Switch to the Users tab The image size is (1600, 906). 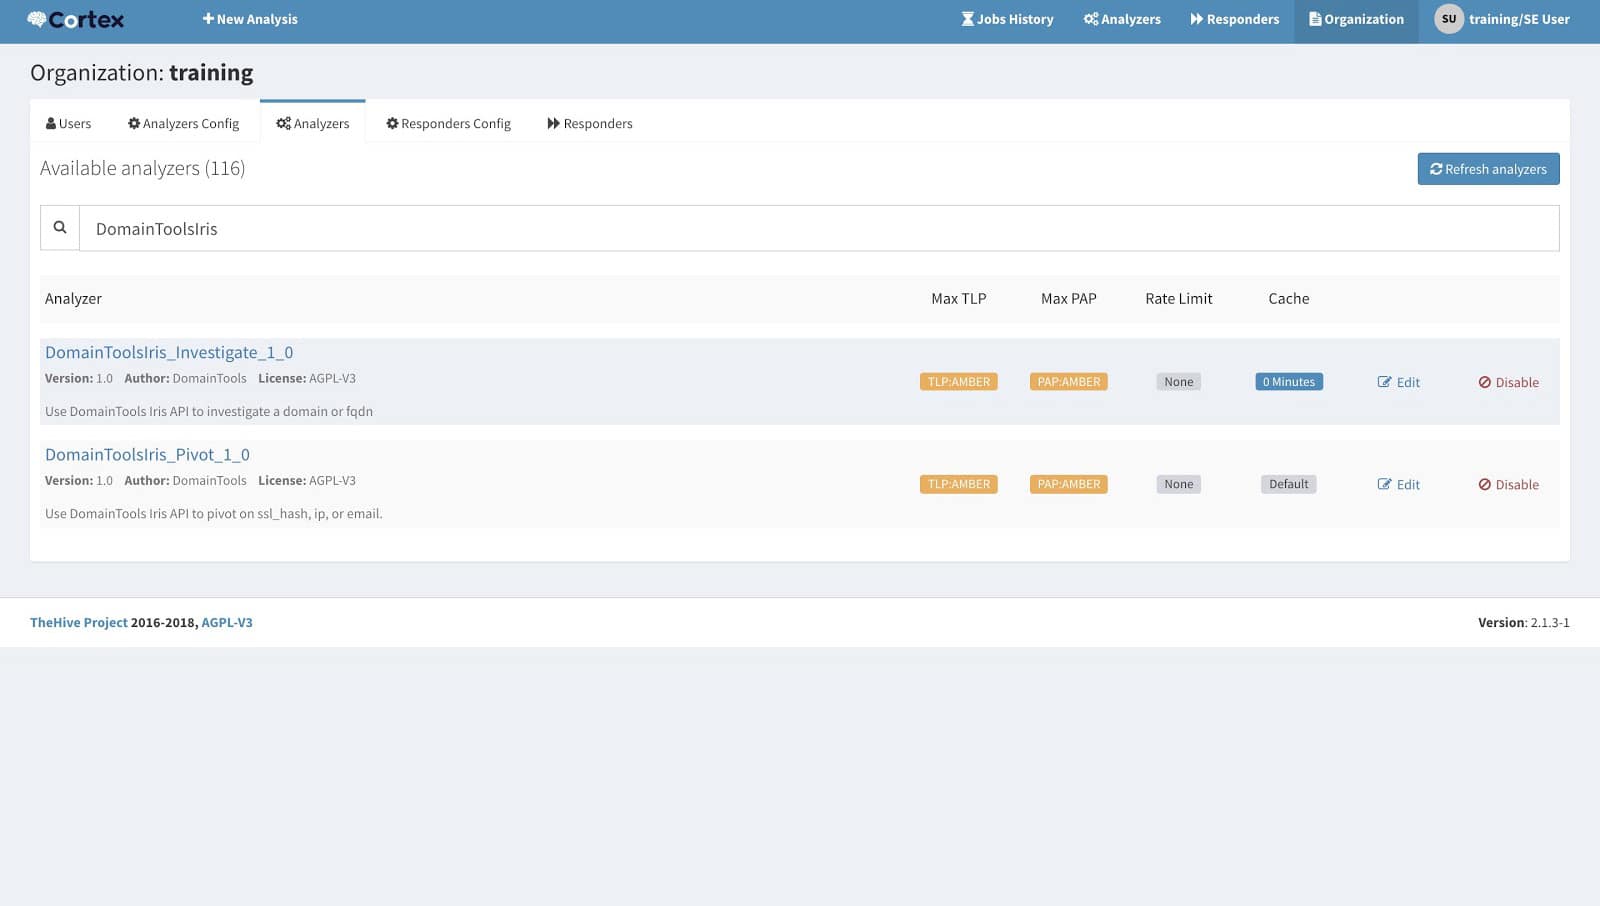(68, 123)
